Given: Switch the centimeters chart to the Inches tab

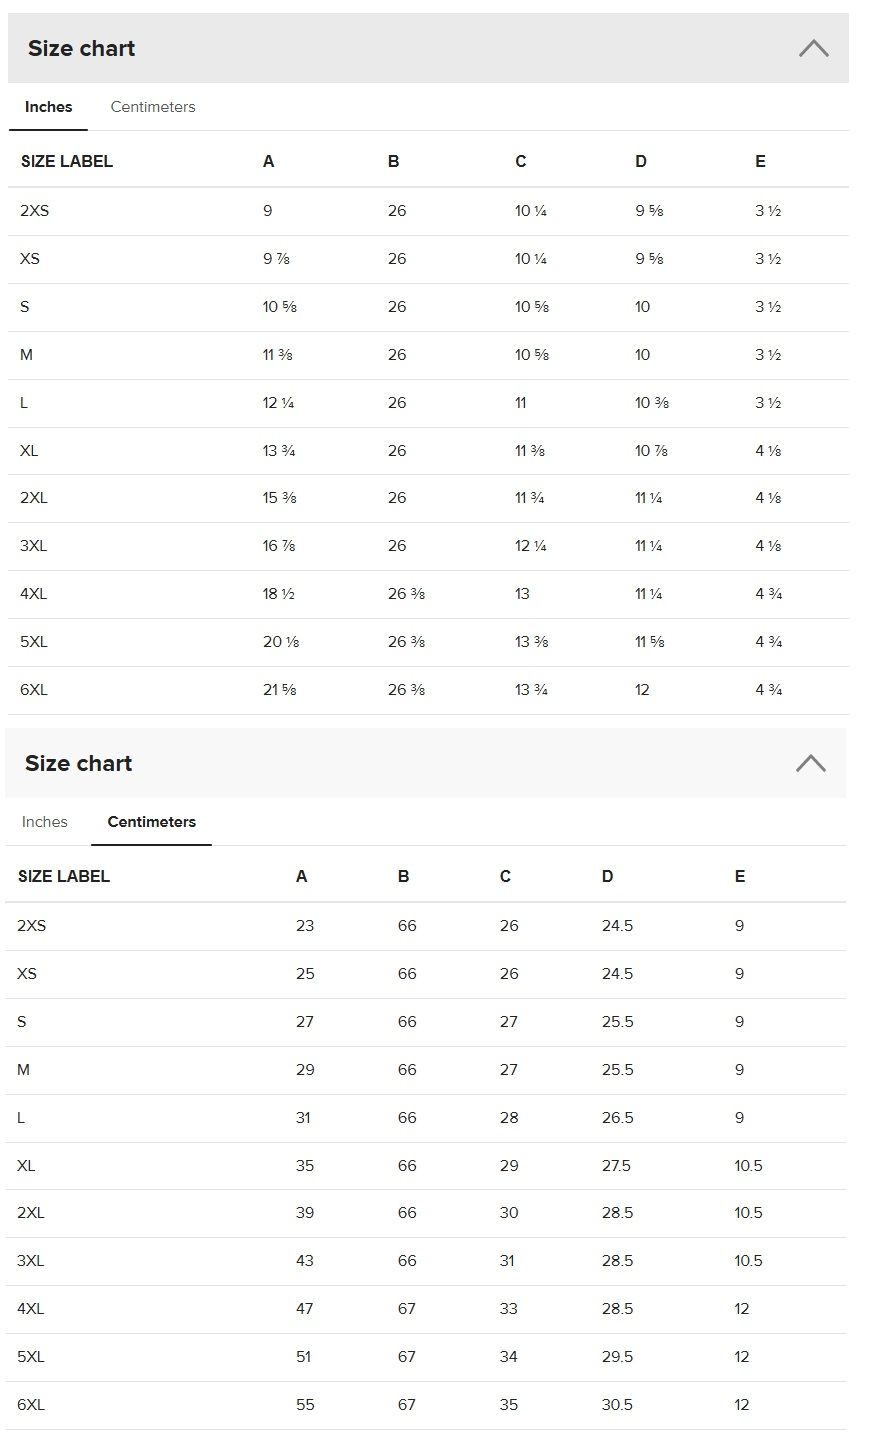Looking at the screenshot, I should (x=45, y=822).
